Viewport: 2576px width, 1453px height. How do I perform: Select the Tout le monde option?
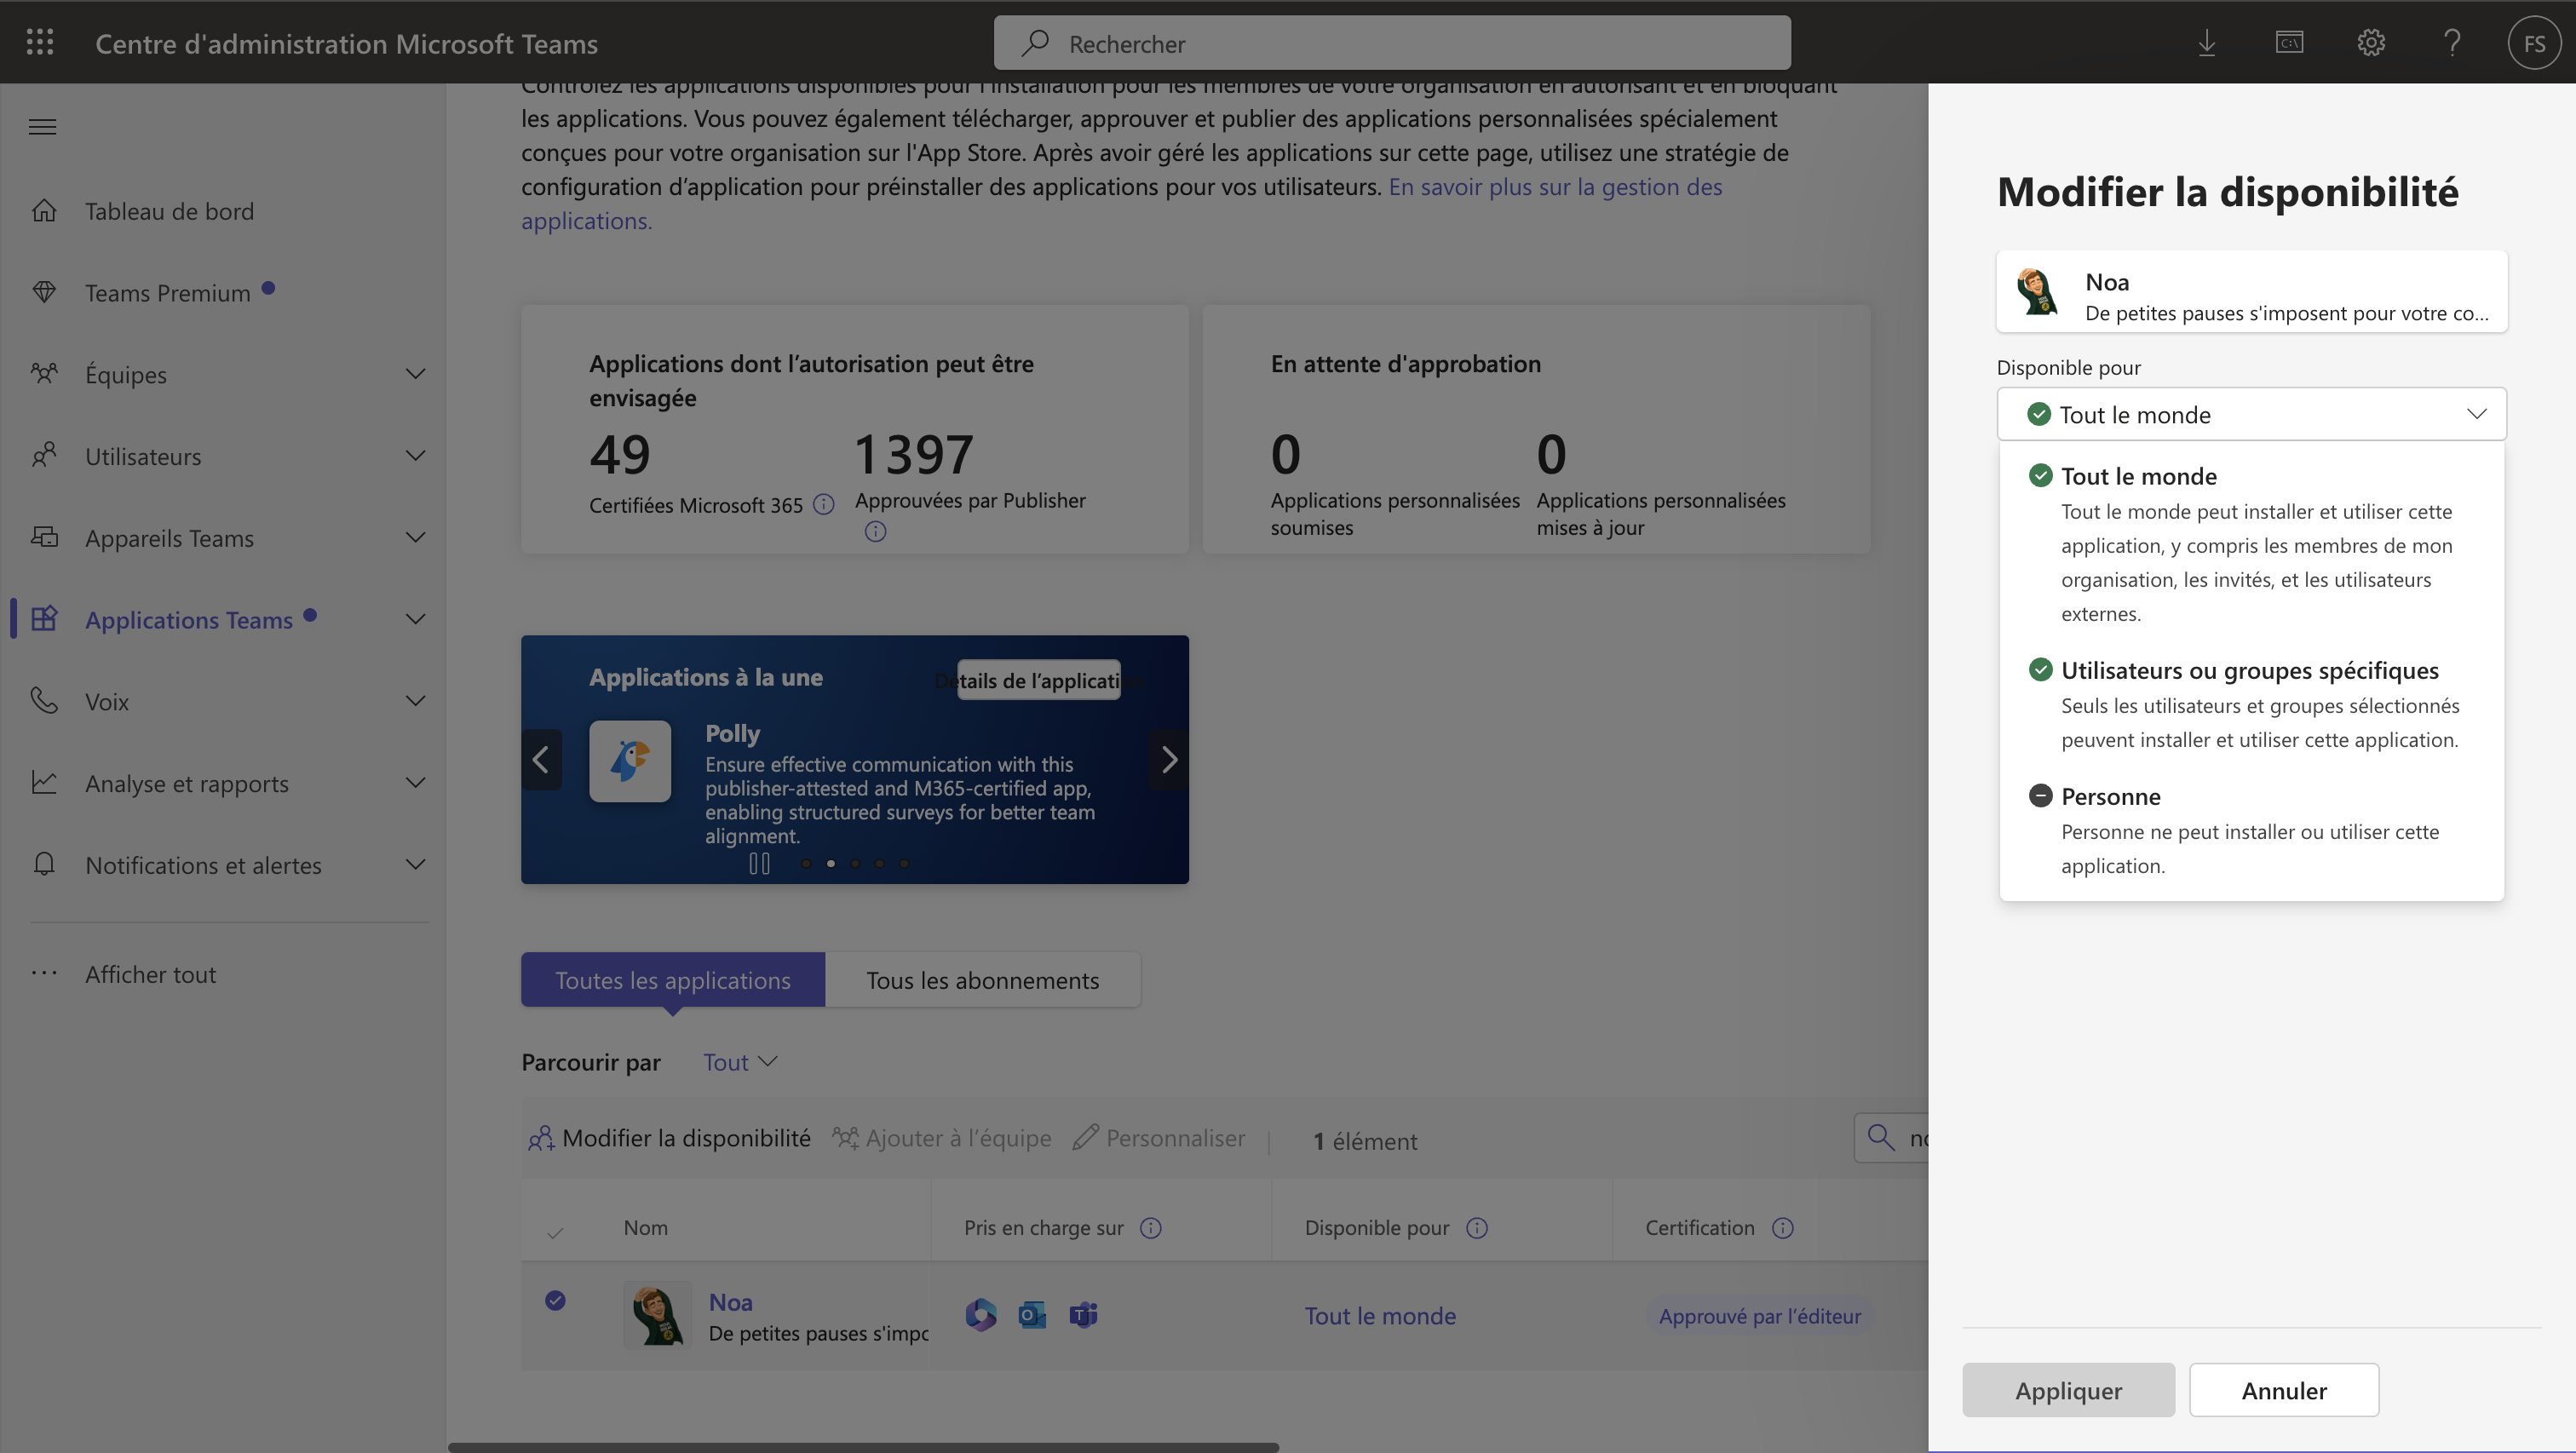click(x=2251, y=543)
